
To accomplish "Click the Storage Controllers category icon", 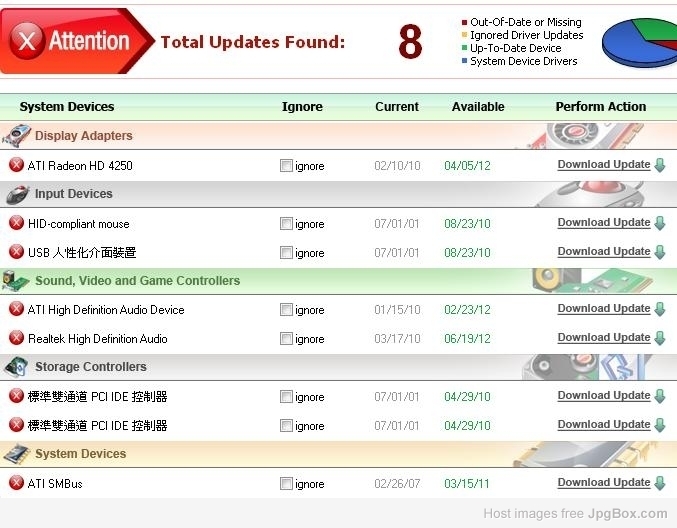I will 16,367.
